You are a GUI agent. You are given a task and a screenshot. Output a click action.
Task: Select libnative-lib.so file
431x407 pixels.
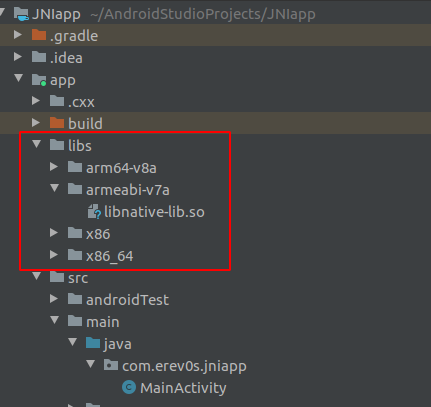tap(146, 212)
